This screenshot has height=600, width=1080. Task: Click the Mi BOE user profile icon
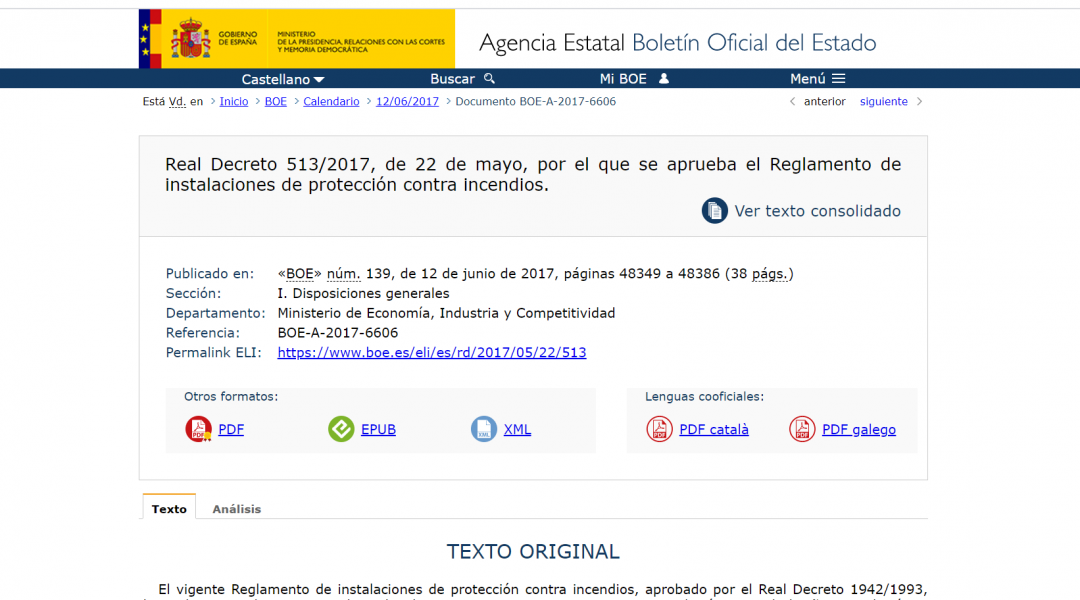pyautogui.click(x=663, y=79)
